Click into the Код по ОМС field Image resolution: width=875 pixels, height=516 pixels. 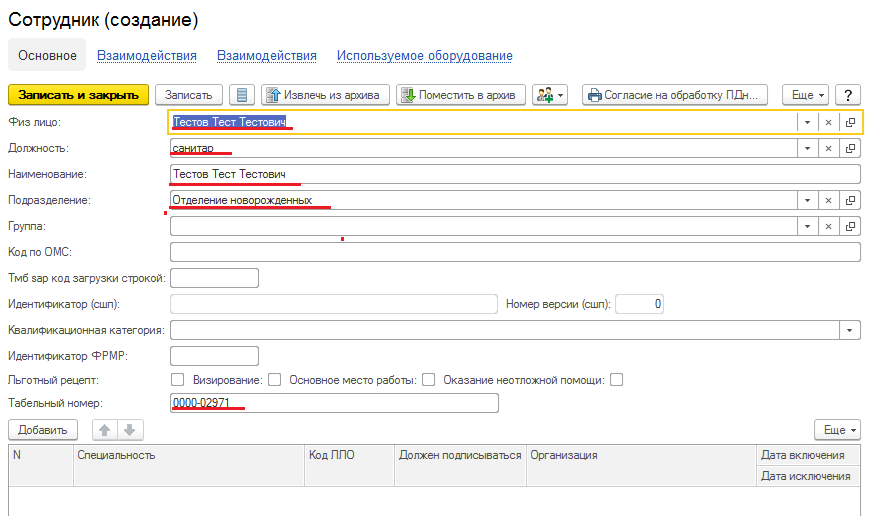515,252
